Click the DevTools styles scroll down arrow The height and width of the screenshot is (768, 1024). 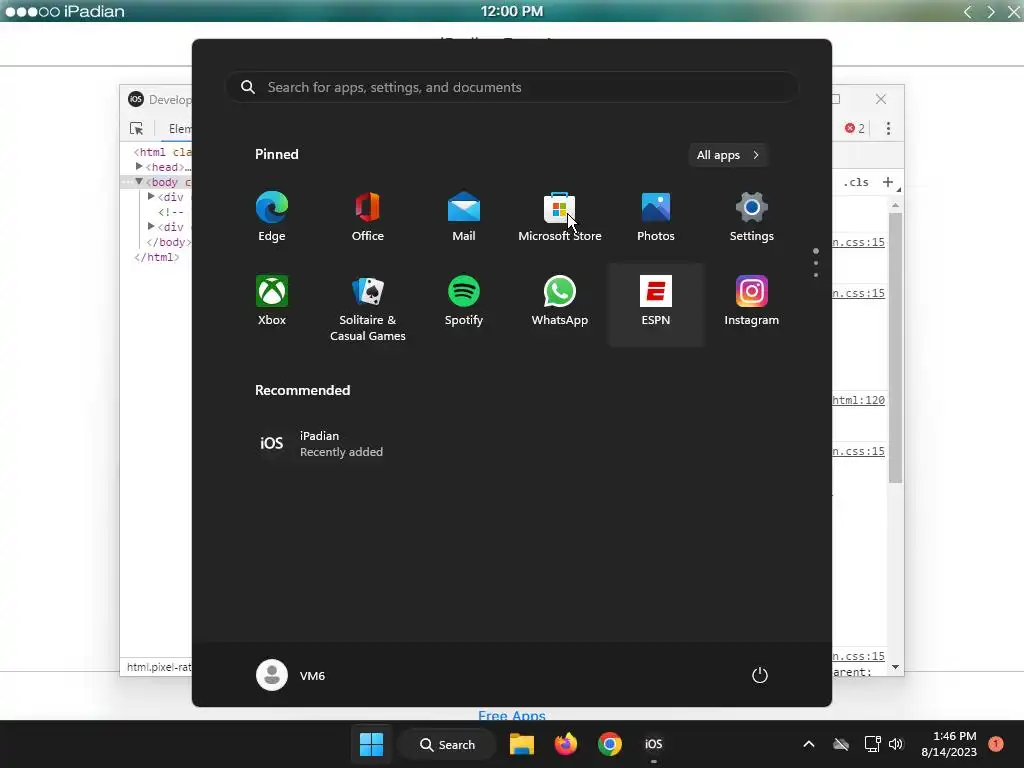(x=895, y=667)
